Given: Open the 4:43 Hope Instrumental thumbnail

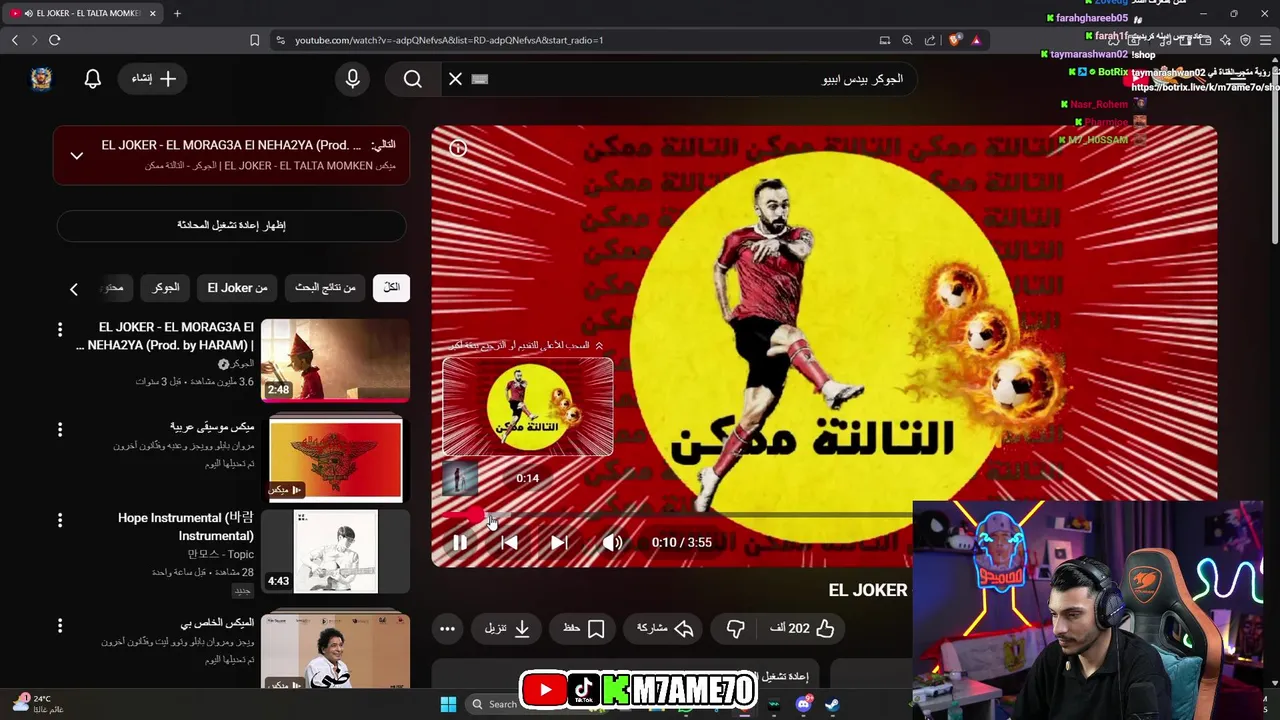Looking at the screenshot, I should pos(335,551).
